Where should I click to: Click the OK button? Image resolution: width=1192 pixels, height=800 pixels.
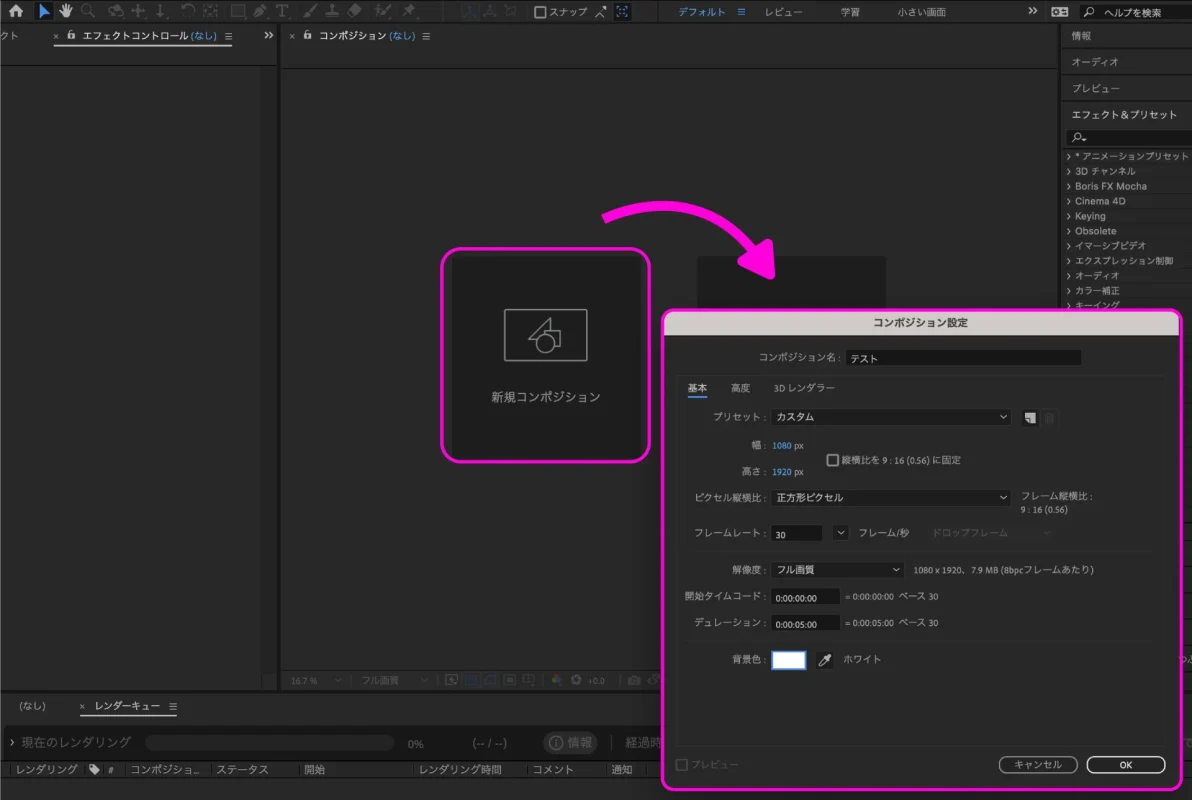(x=1126, y=765)
